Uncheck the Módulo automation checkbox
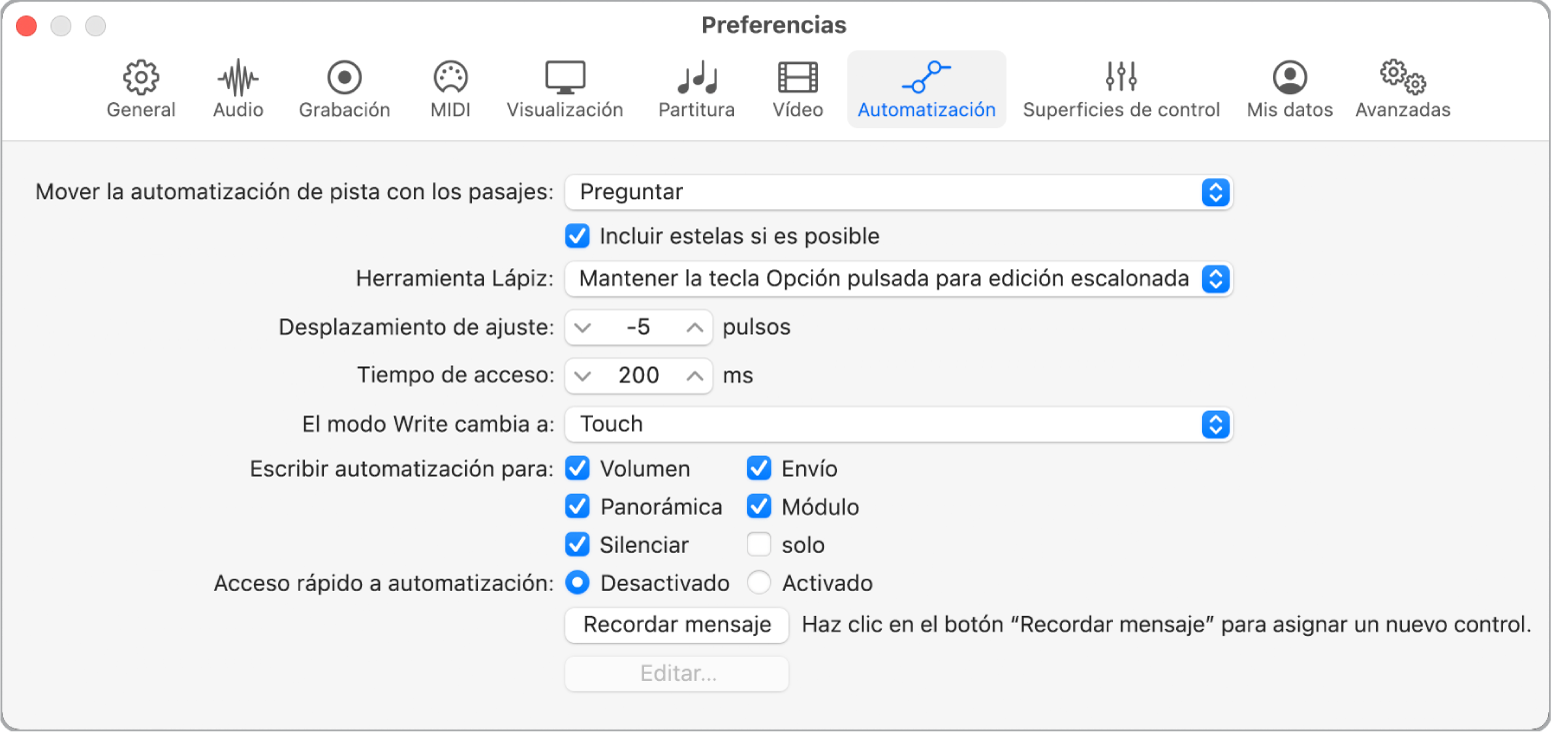 (x=759, y=507)
